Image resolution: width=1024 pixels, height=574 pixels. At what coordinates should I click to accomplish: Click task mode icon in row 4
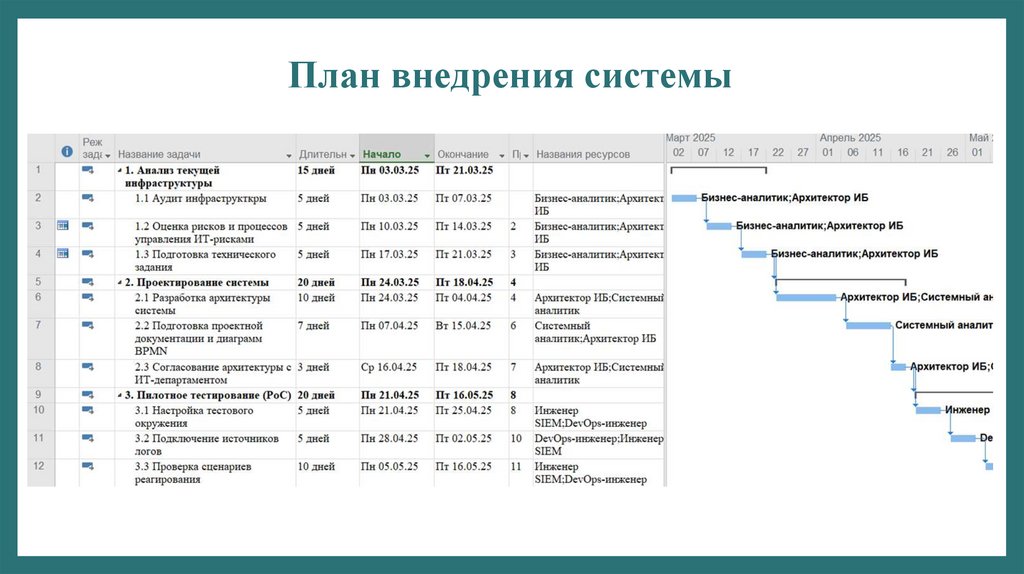coord(88,254)
